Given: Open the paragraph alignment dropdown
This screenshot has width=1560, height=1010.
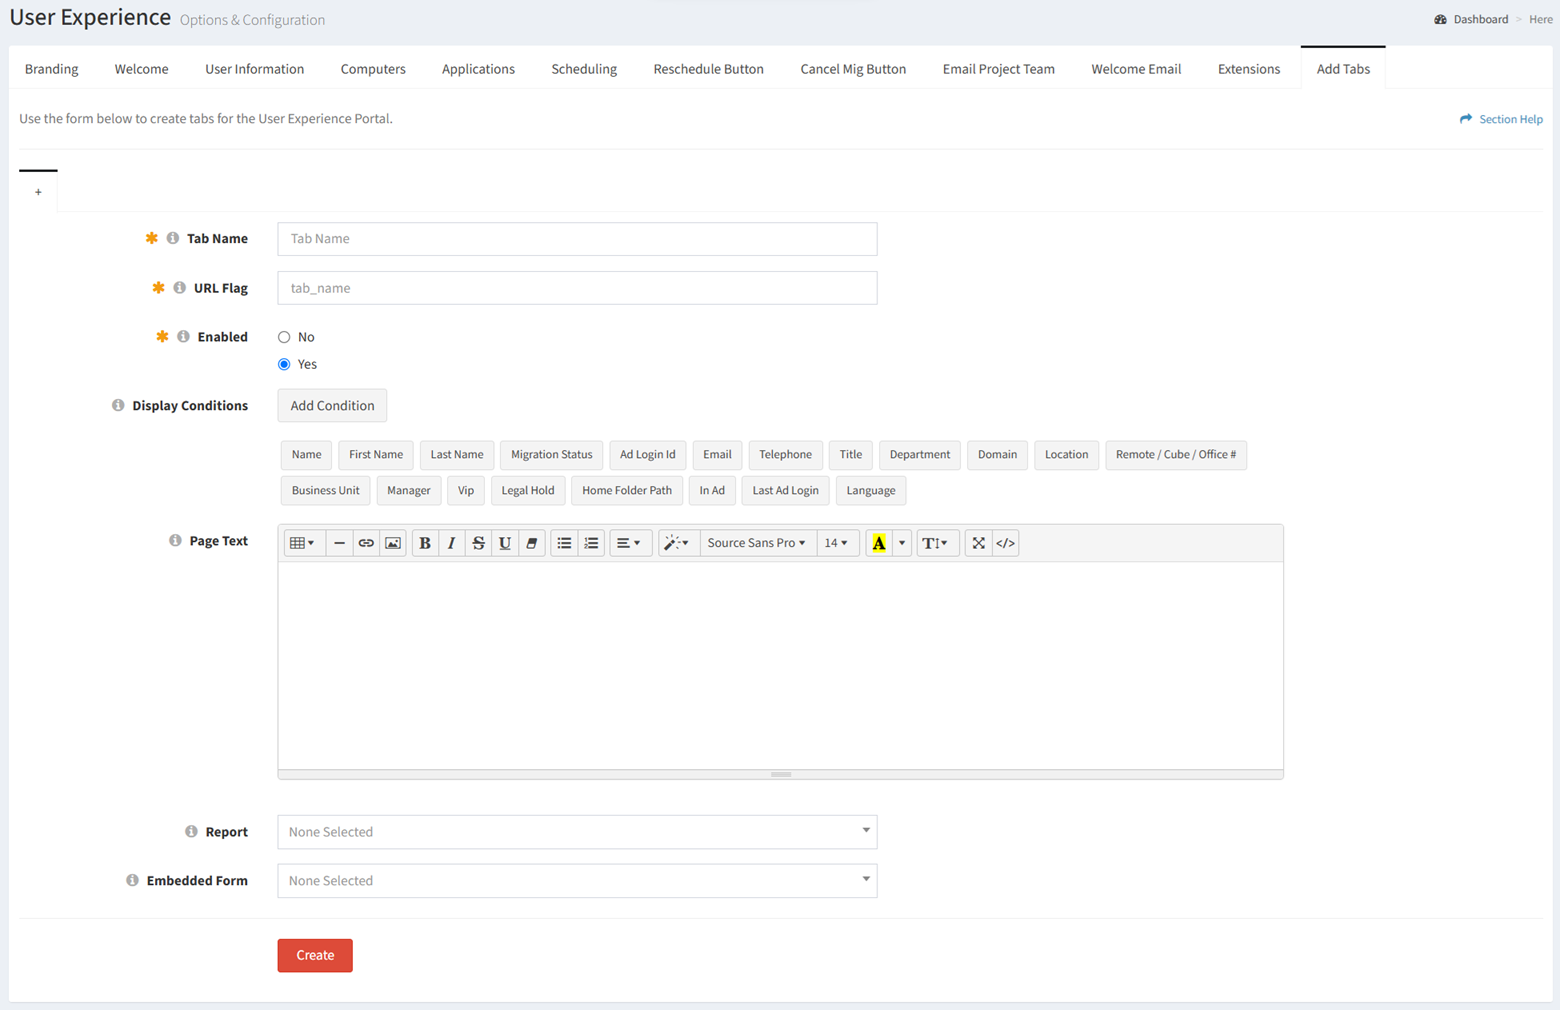Looking at the screenshot, I should (x=629, y=543).
